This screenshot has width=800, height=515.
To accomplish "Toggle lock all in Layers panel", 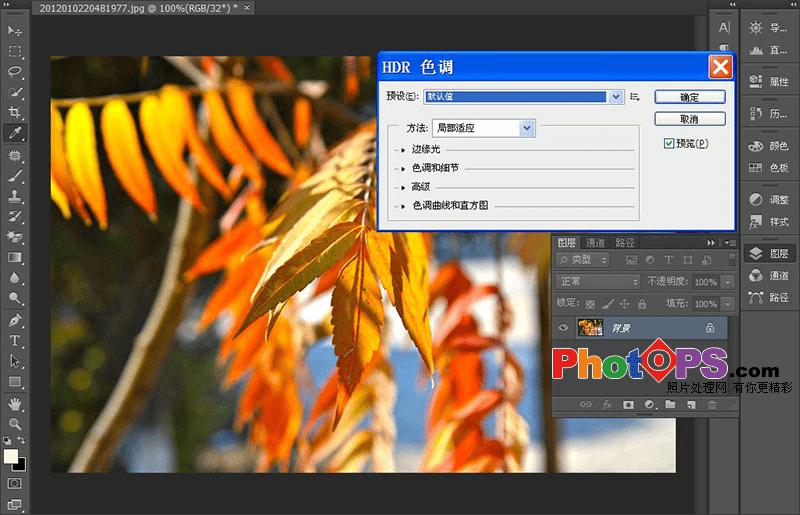I will [642, 304].
